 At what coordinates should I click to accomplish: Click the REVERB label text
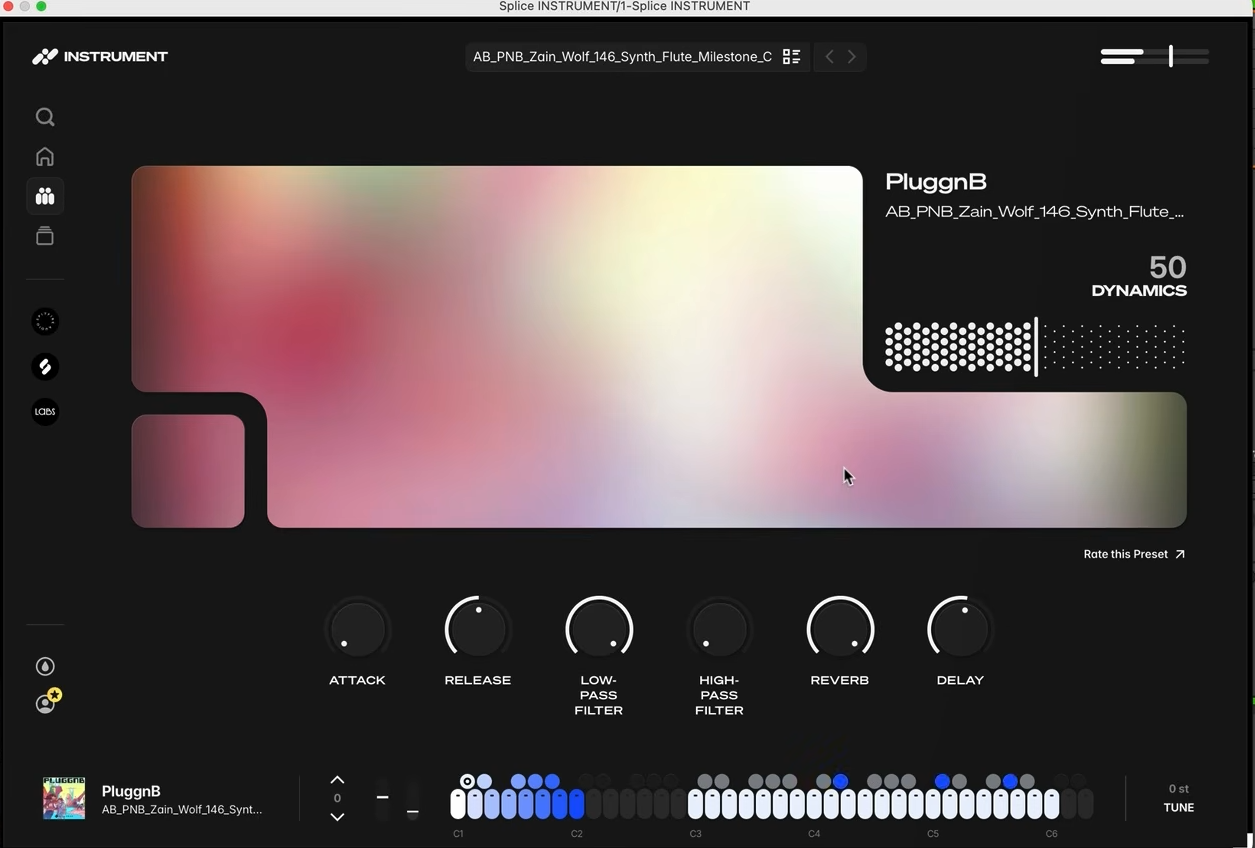click(840, 680)
